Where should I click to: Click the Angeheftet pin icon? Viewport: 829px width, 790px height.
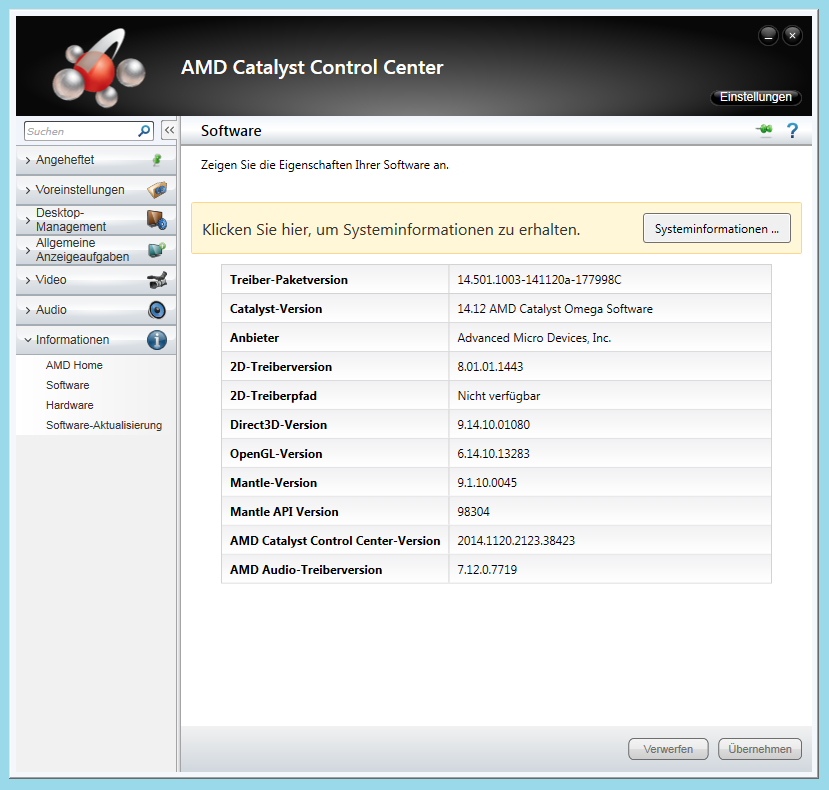pos(157,160)
